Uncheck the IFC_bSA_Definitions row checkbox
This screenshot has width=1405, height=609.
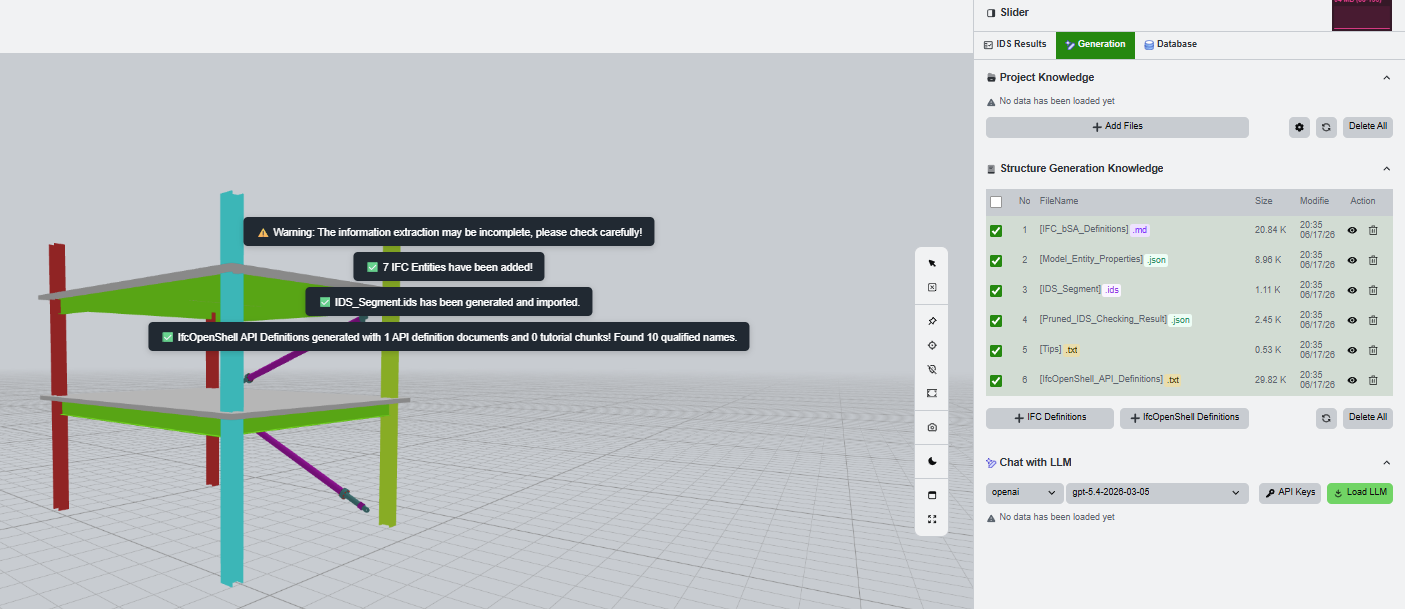tap(996, 231)
